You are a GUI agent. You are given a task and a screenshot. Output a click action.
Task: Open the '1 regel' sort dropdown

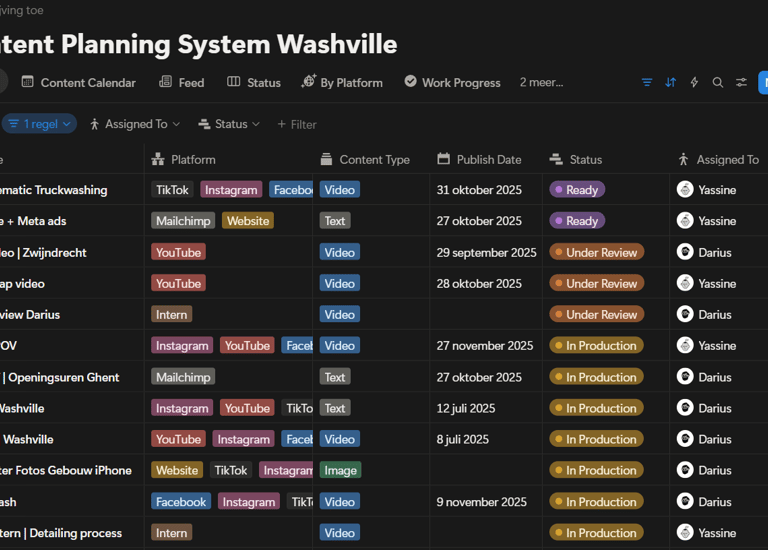pyautogui.click(x=39, y=124)
